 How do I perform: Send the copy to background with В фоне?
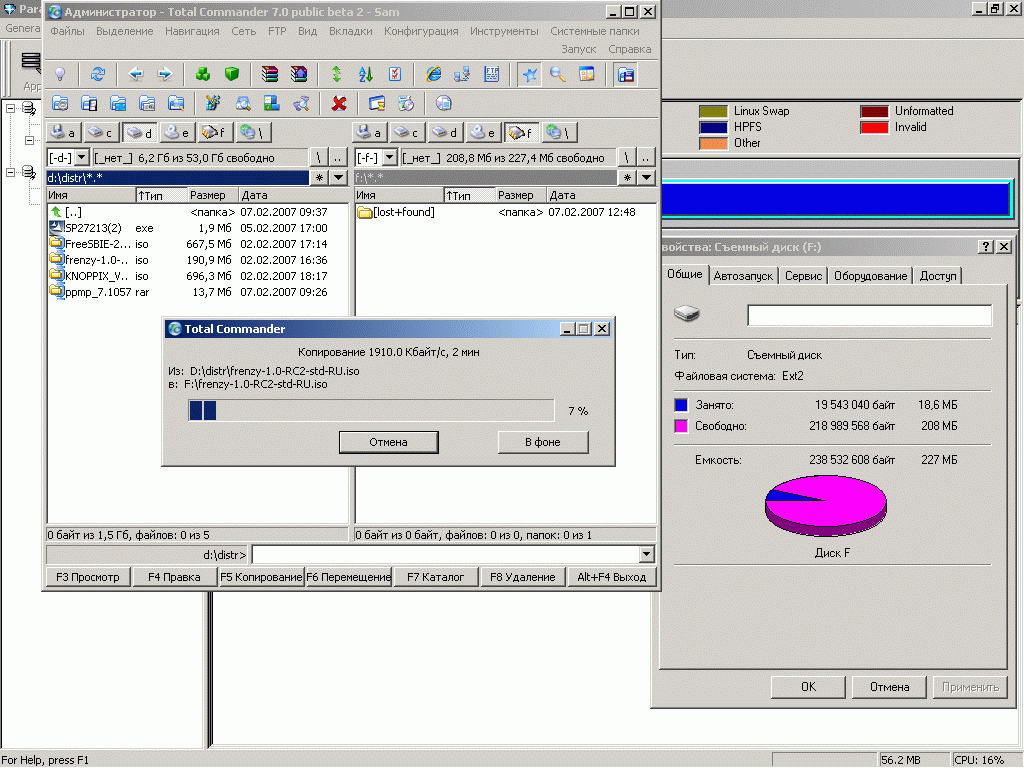[x=543, y=442]
